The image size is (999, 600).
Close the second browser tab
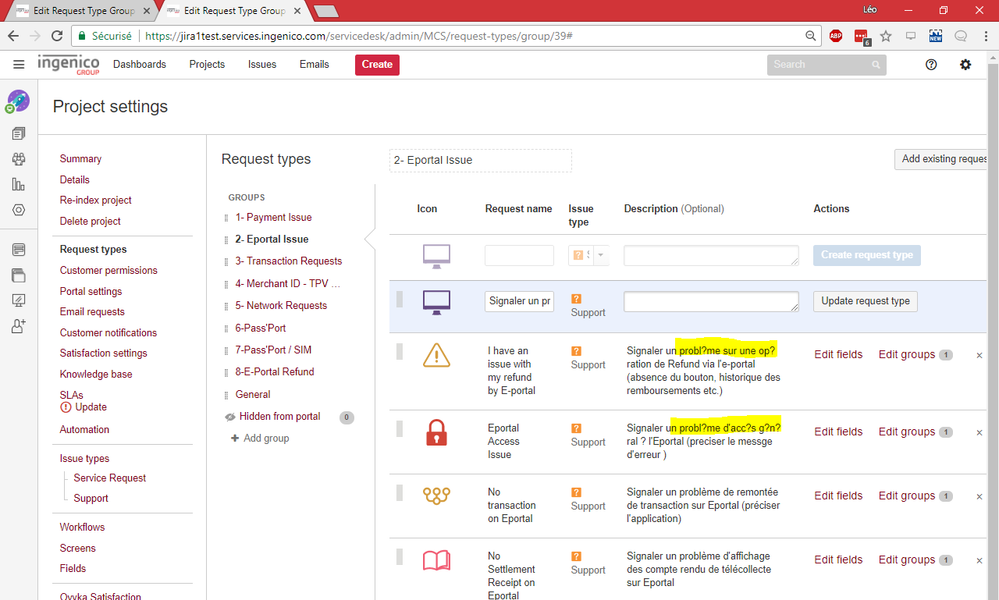(x=297, y=11)
